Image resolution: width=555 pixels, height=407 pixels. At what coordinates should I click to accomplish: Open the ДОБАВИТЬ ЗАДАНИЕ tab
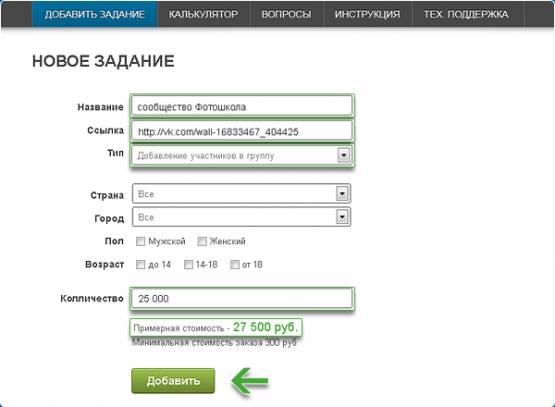[x=95, y=14]
